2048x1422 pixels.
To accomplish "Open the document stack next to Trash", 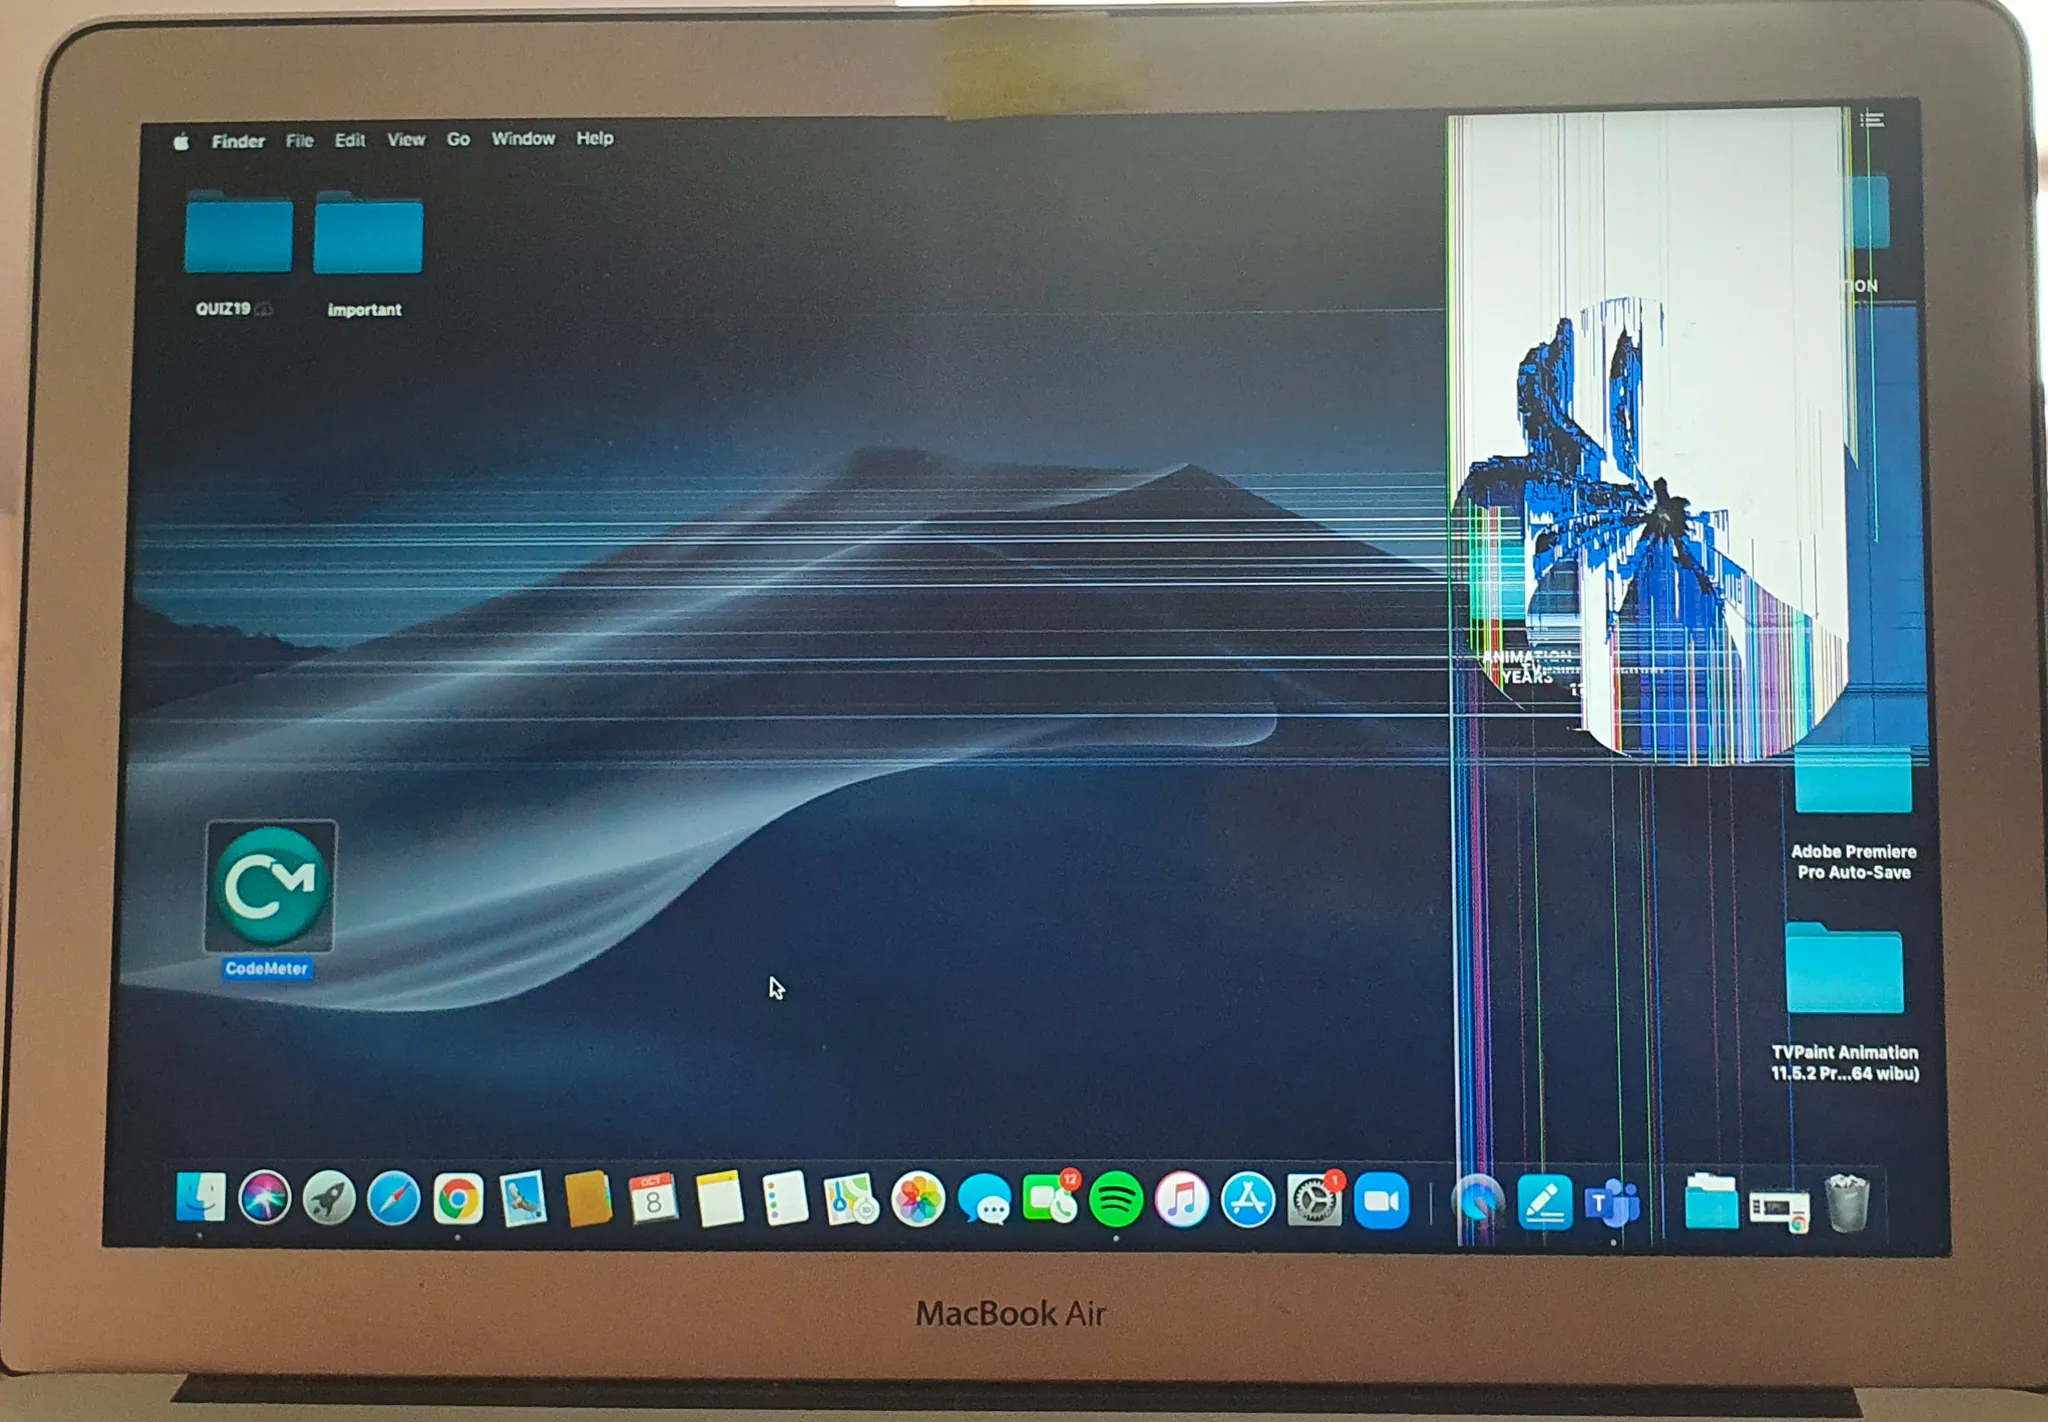I will click(x=1779, y=1208).
